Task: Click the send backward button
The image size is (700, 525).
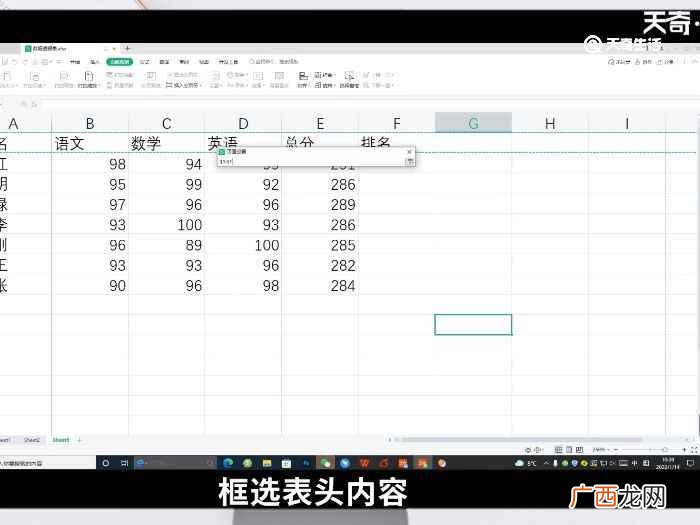Action: (x=377, y=85)
